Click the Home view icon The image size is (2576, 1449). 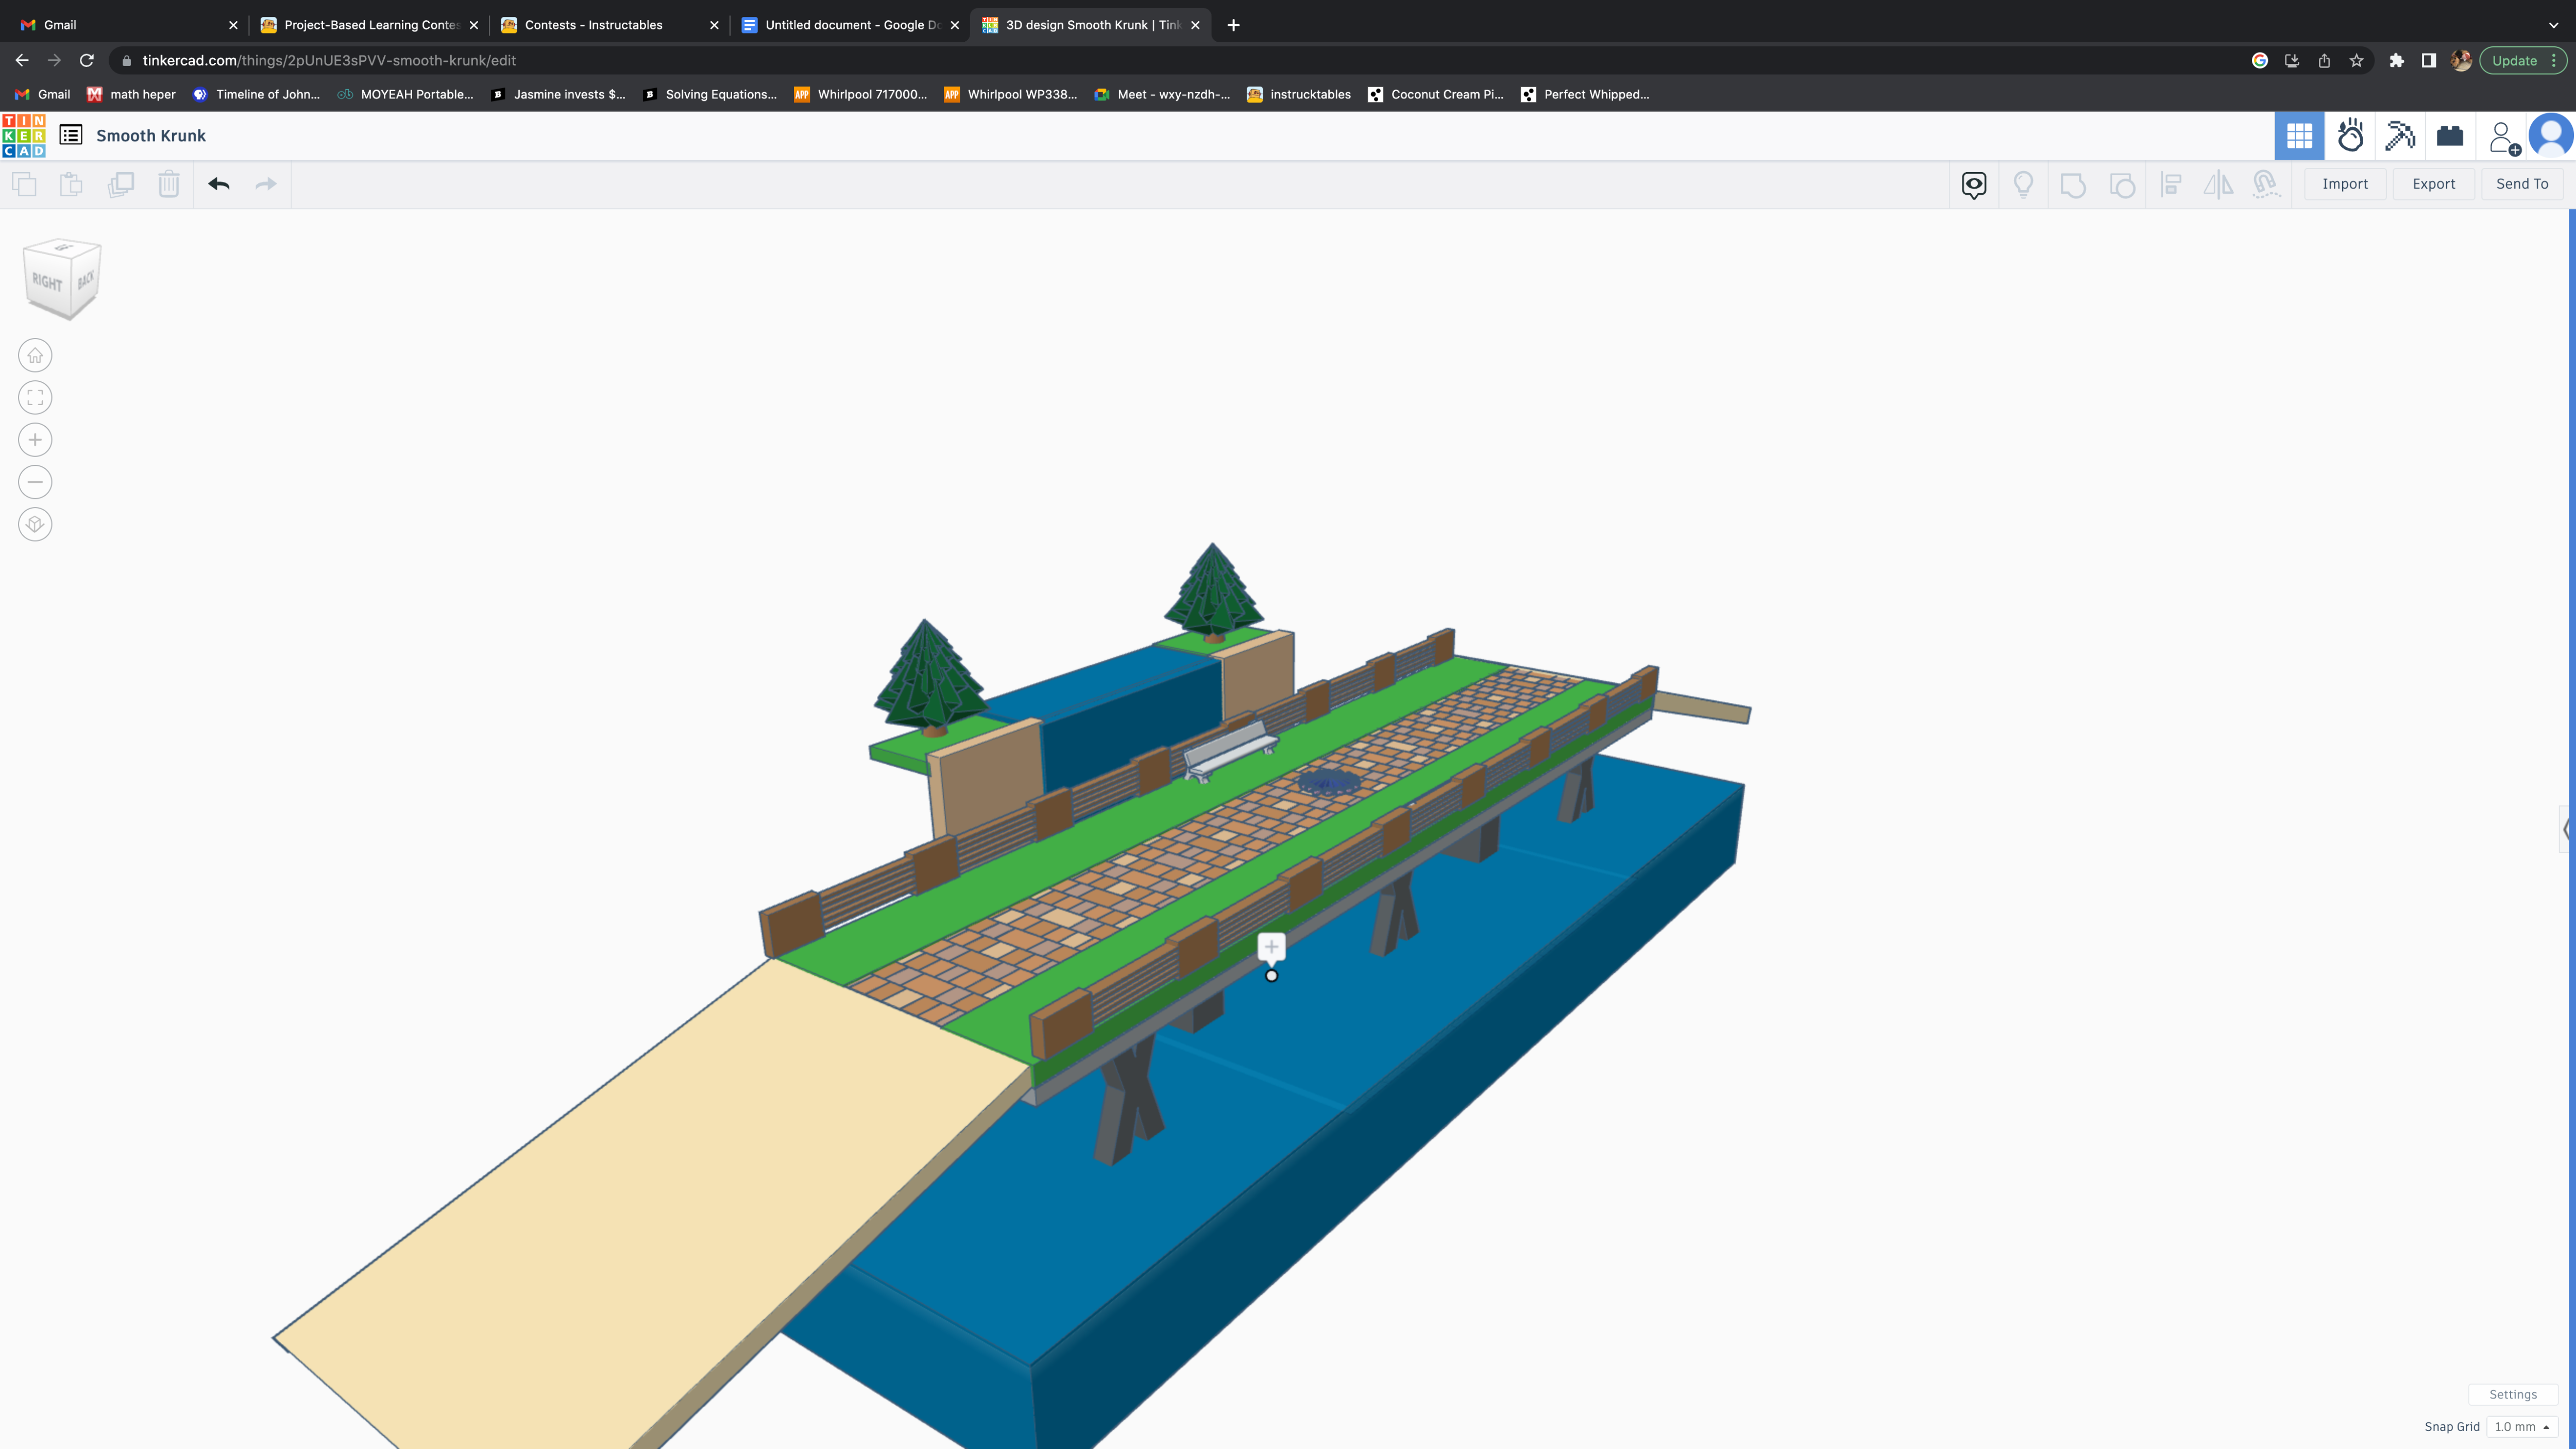click(35, 355)
